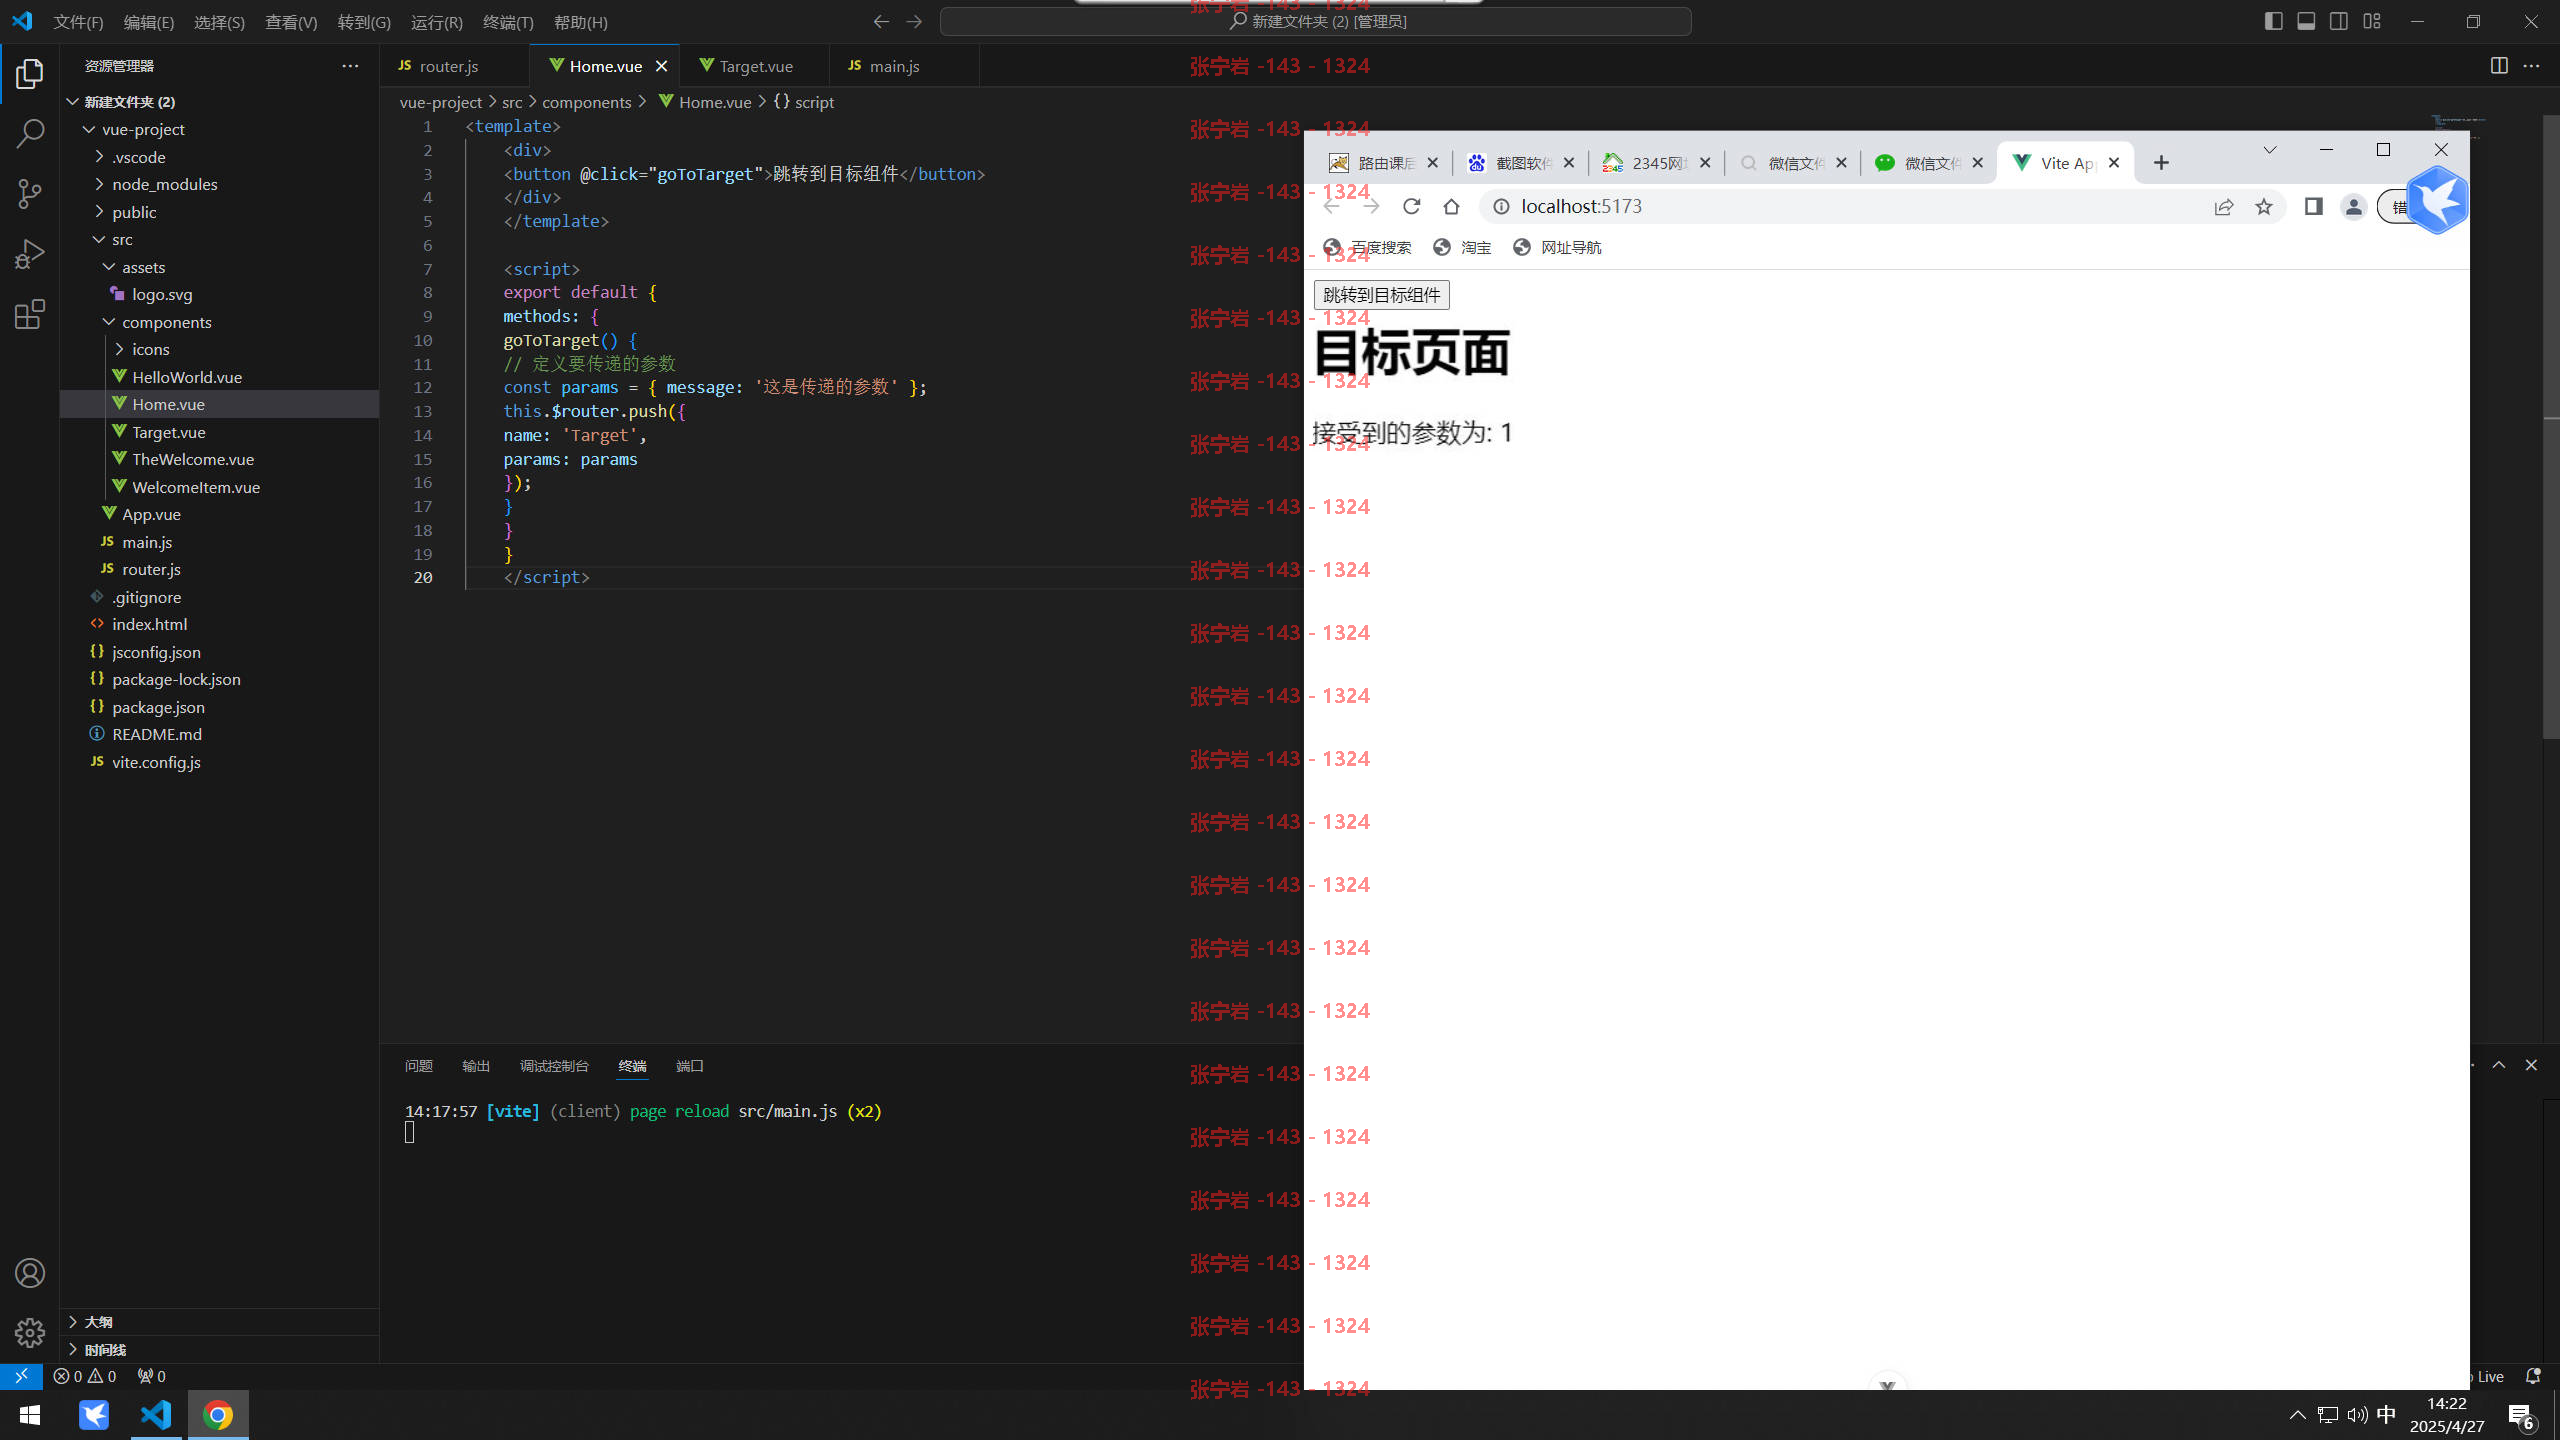
Task: Split the editor to the right
Action: pos(2499,66)
